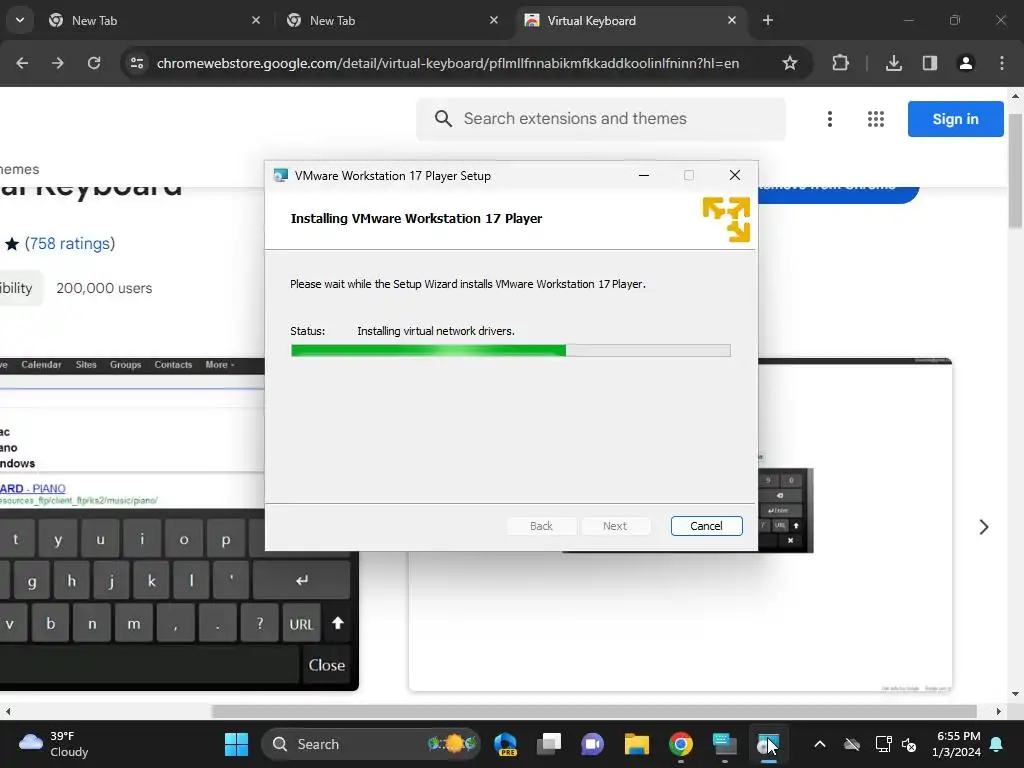
Task: Open Chrome profile avatar icon
Action: pyautogui.click(x=965, y=63)
